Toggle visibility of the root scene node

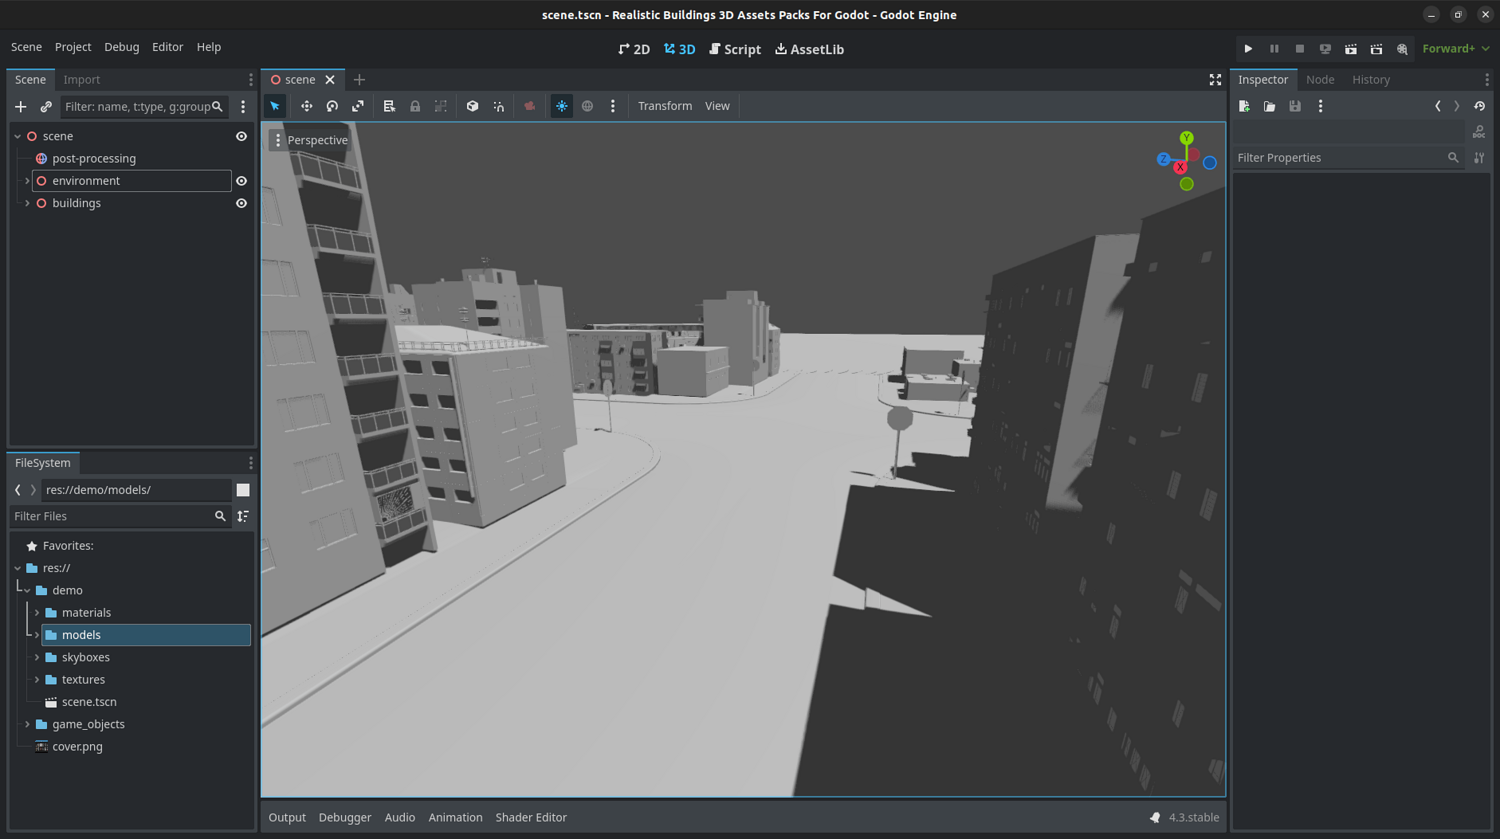pos(241,136)
